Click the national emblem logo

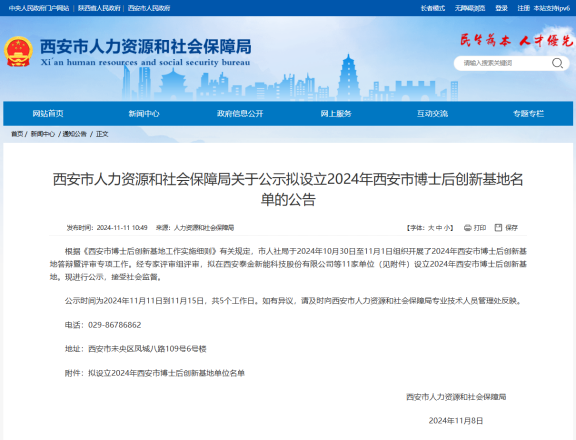click(18, 51)
